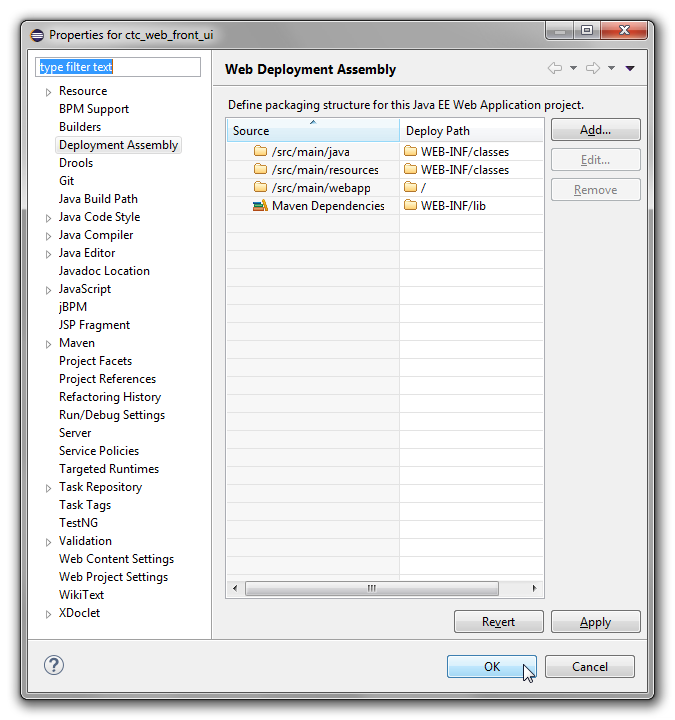Image resolution: width=675 pixels, height=720 pixels.
Task: Click the forward navigation arrow icon
Action: (x=593, y=68)
